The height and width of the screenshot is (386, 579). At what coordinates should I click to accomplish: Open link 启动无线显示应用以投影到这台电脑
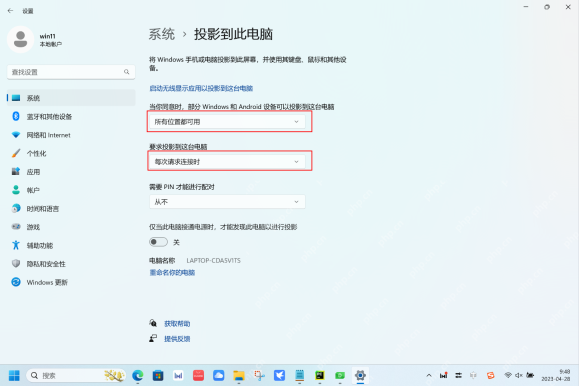(x=201, y=88)
